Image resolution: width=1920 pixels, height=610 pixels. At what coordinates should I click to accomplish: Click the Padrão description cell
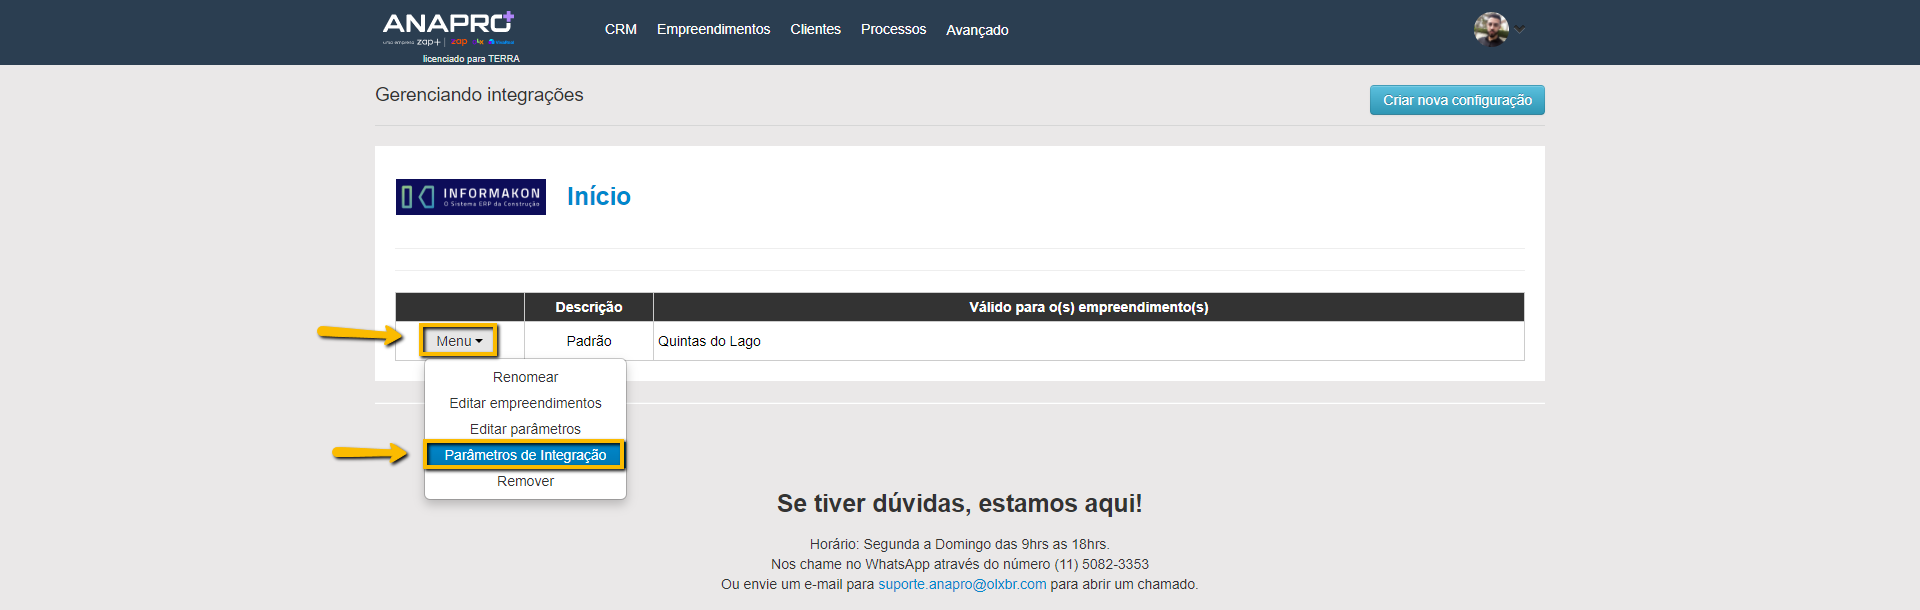[588, 341]
